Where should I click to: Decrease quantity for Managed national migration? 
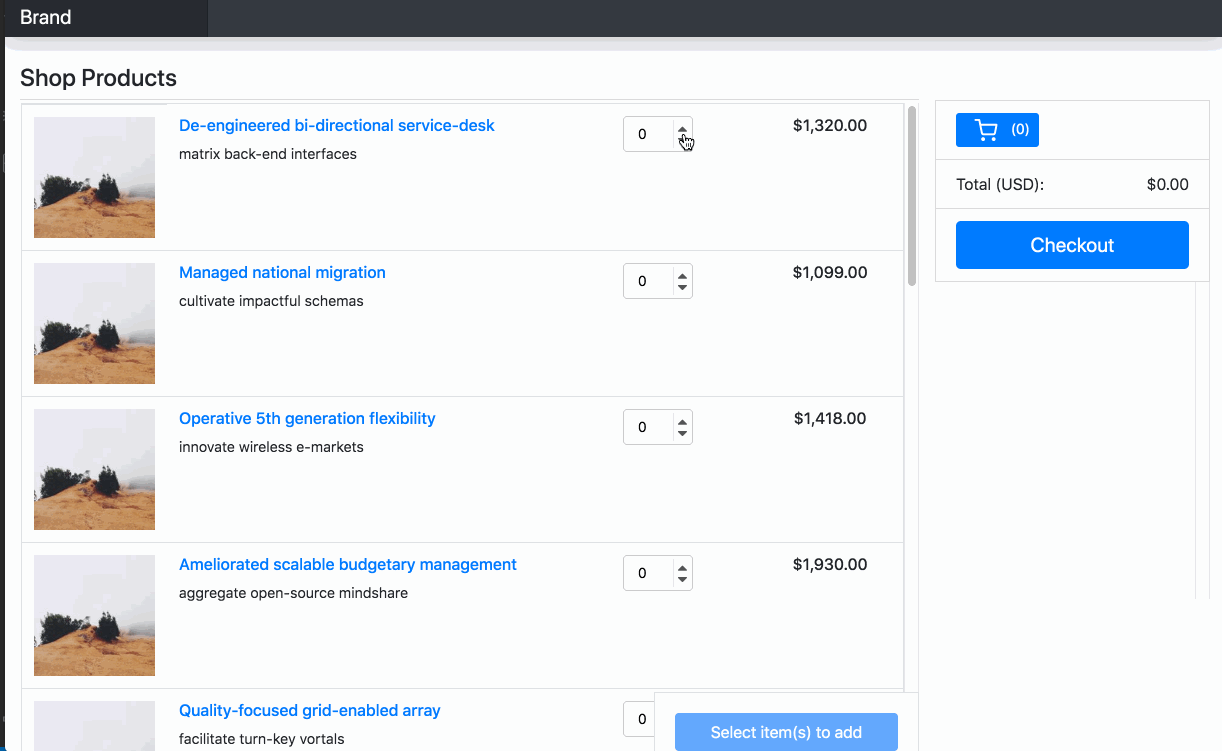682,288
